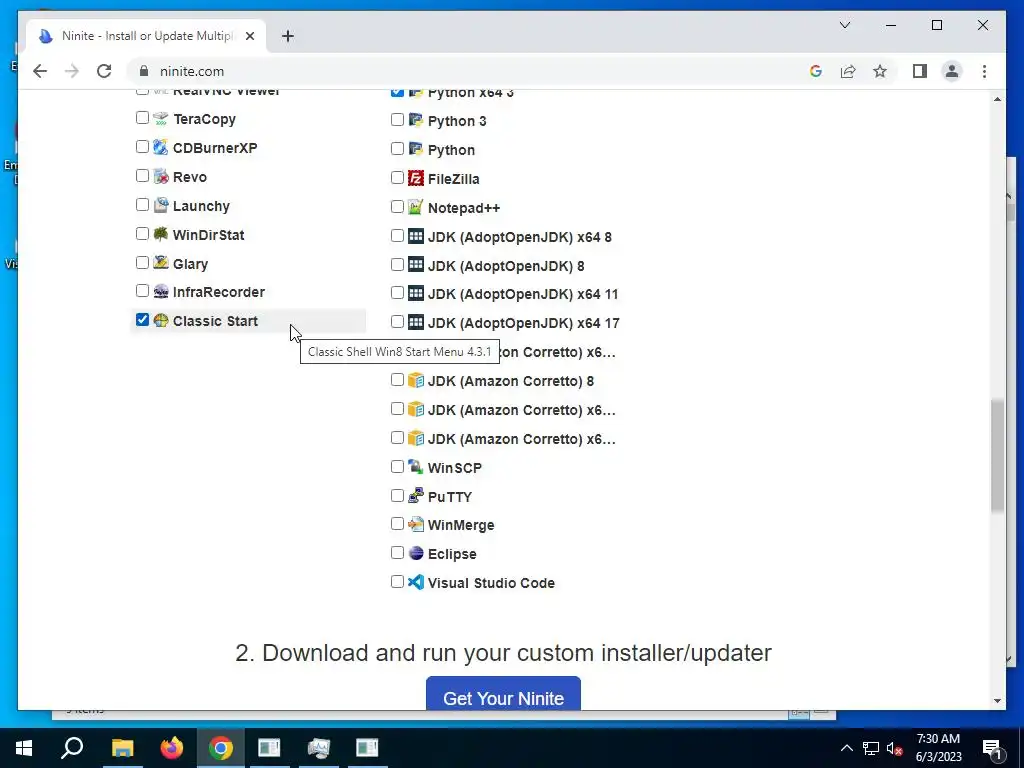Select the WinSCP checkbox
This screenshot has height=768, width=1024.
[x=397, y=466]
